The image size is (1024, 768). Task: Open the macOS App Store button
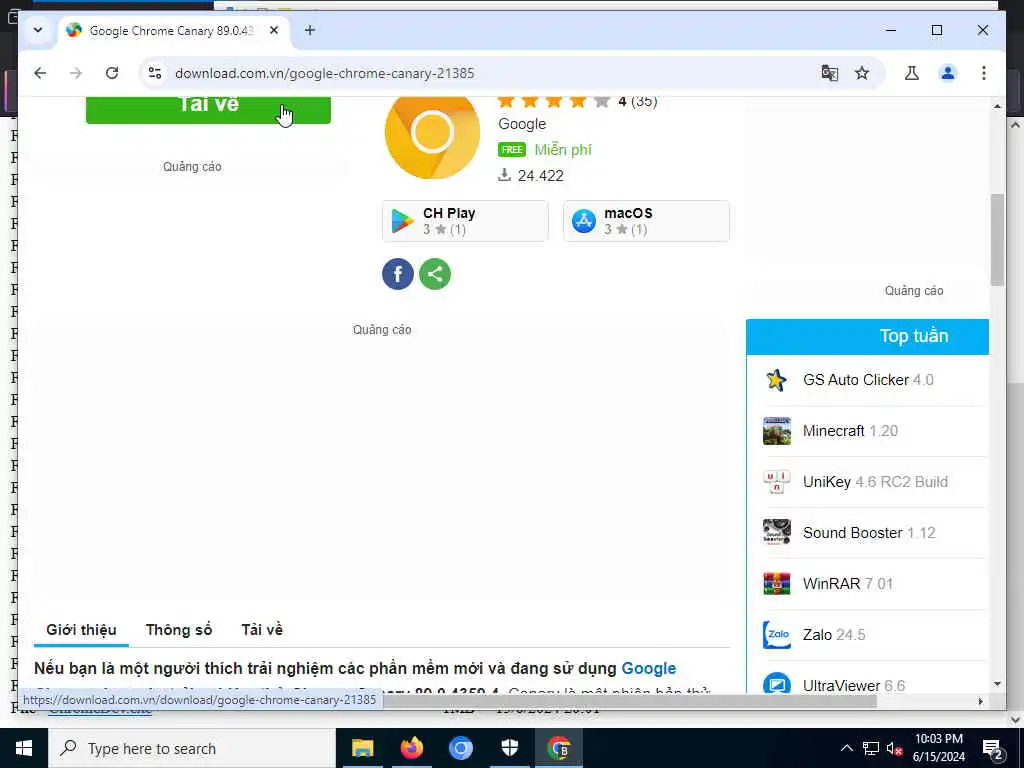pos(647,221)
